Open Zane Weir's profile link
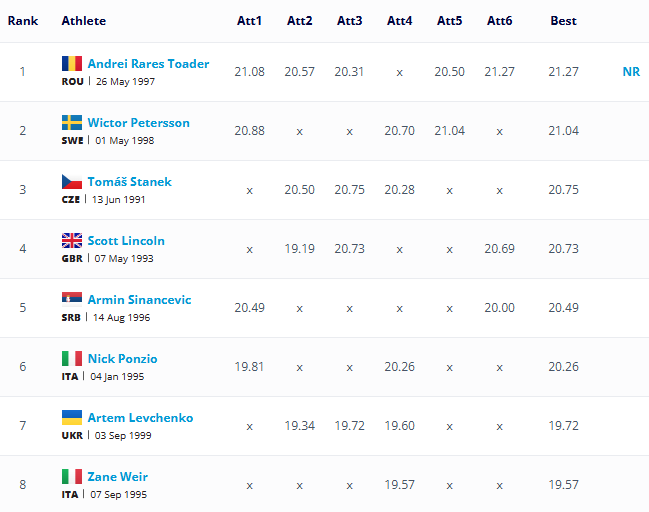The height and width of the screenshot is (512, 649). [x=117, y=477]
